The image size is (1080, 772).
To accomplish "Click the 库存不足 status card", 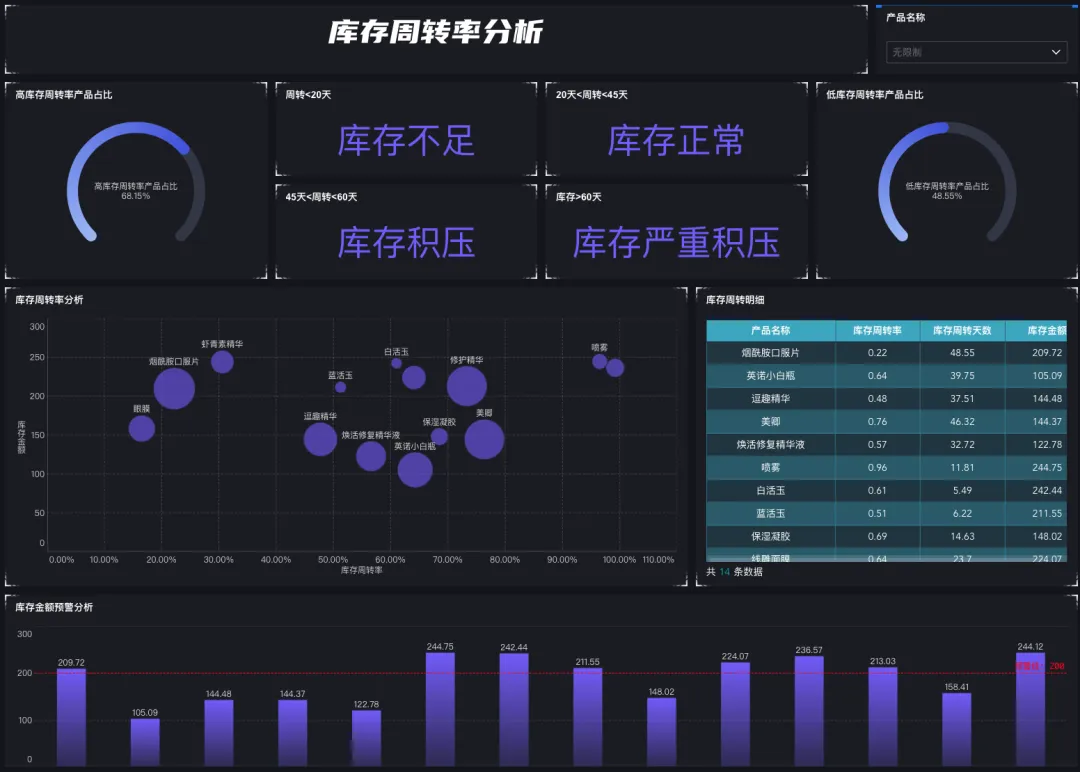I will 406,141.
